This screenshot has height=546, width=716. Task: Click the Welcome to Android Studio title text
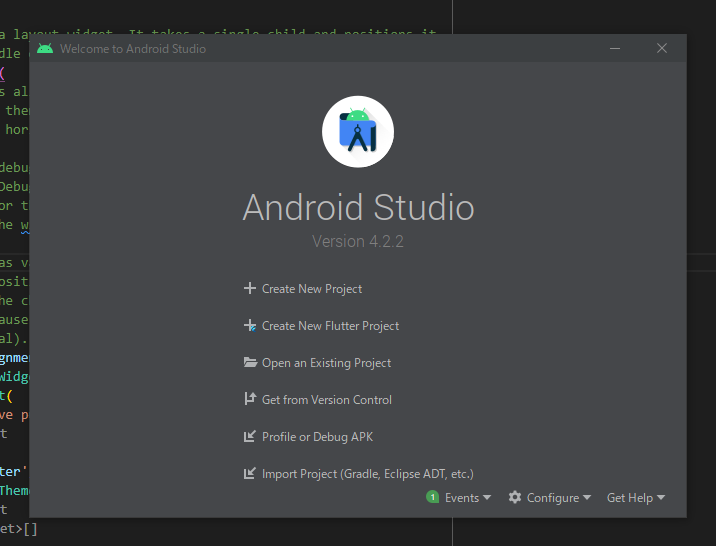click(x=133, y=49)
